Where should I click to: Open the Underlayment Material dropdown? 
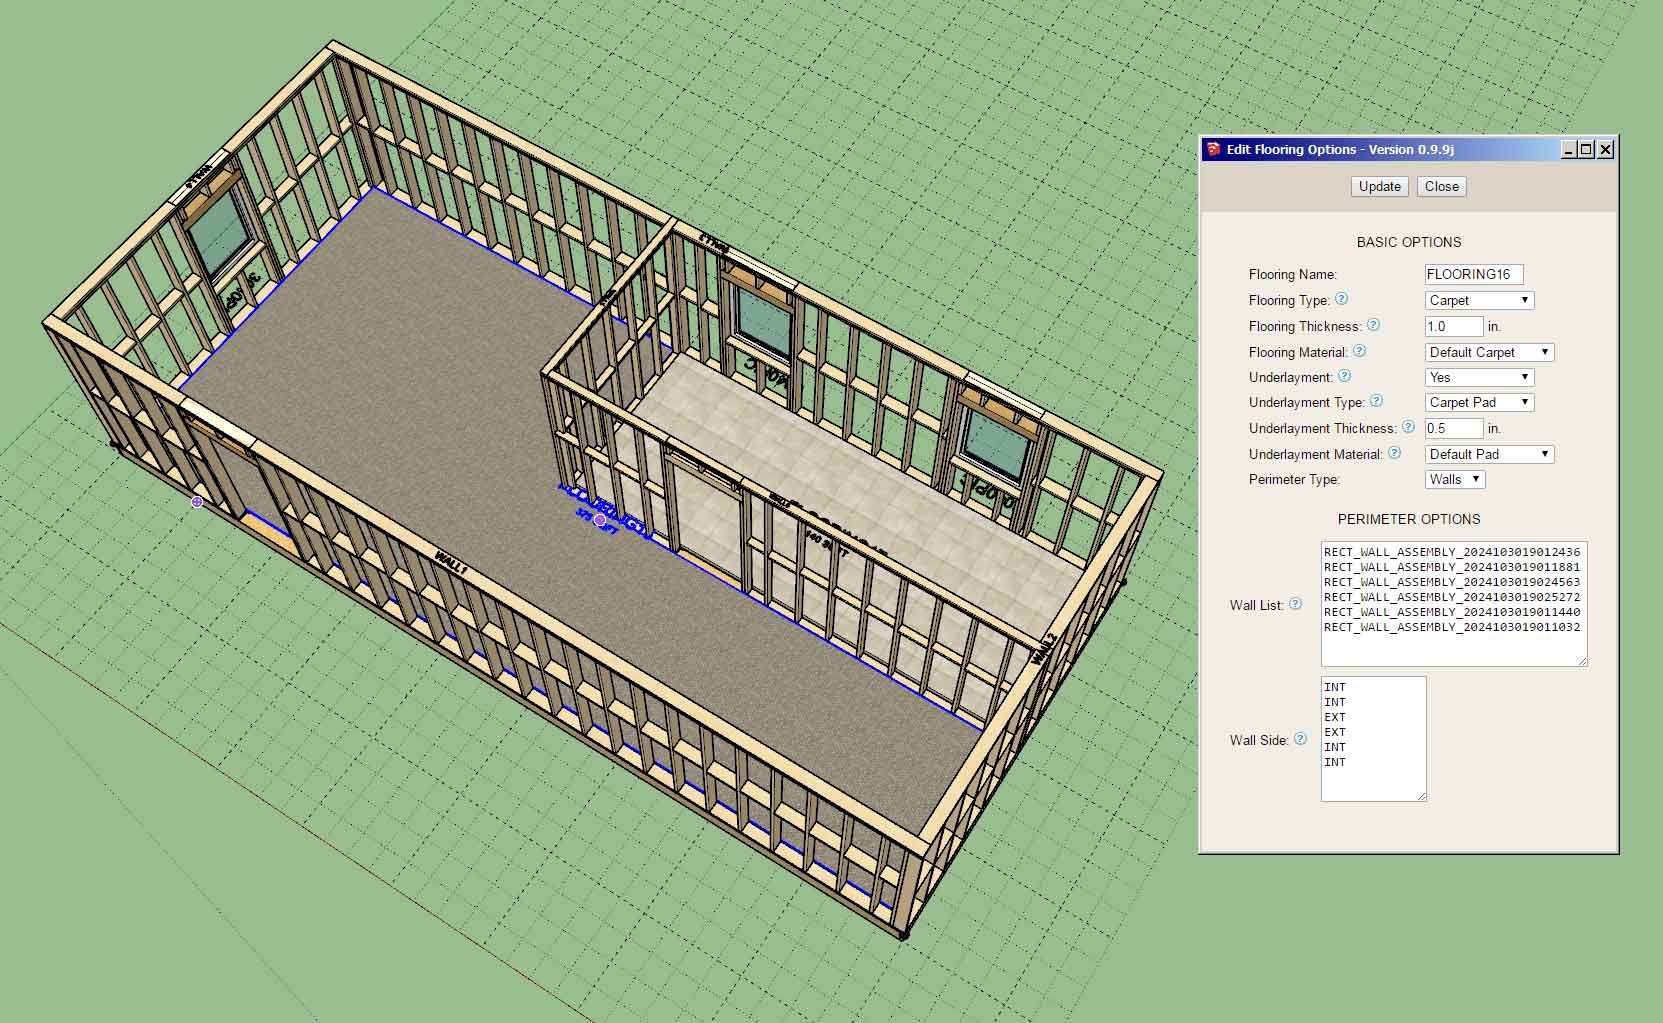click(x=1490, y=454)
